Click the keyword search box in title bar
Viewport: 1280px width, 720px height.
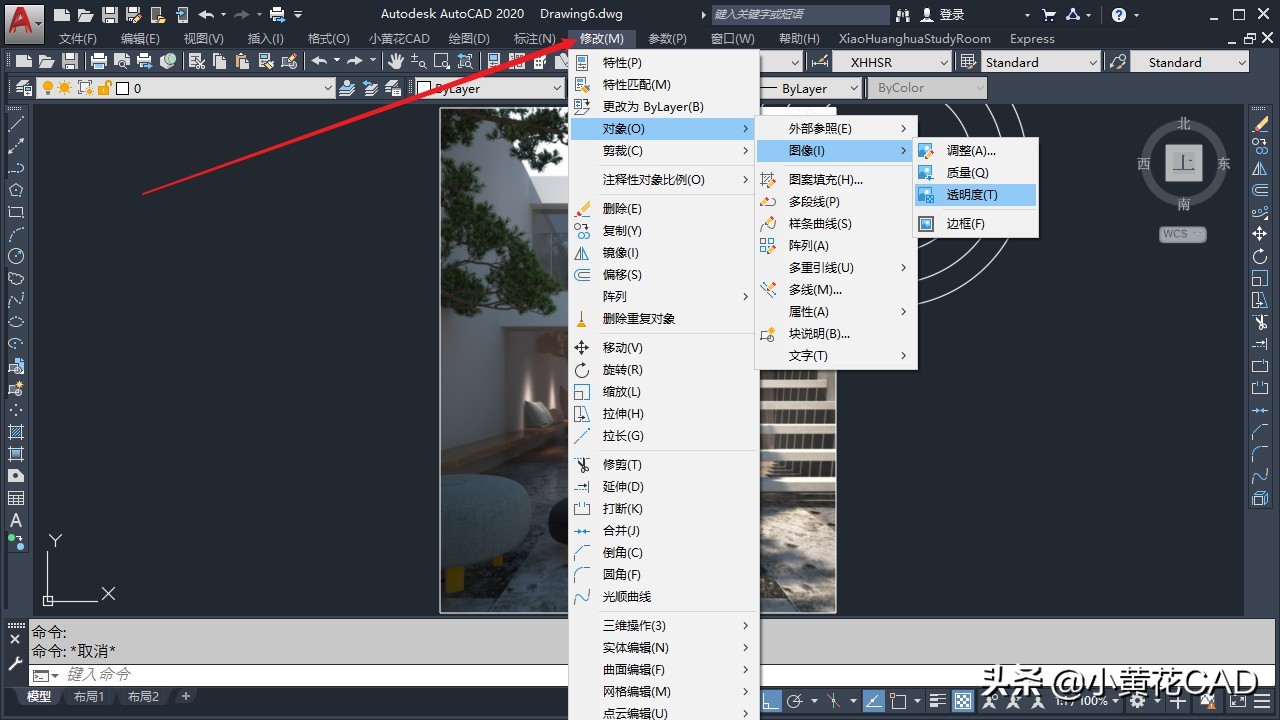coord(799,15)
